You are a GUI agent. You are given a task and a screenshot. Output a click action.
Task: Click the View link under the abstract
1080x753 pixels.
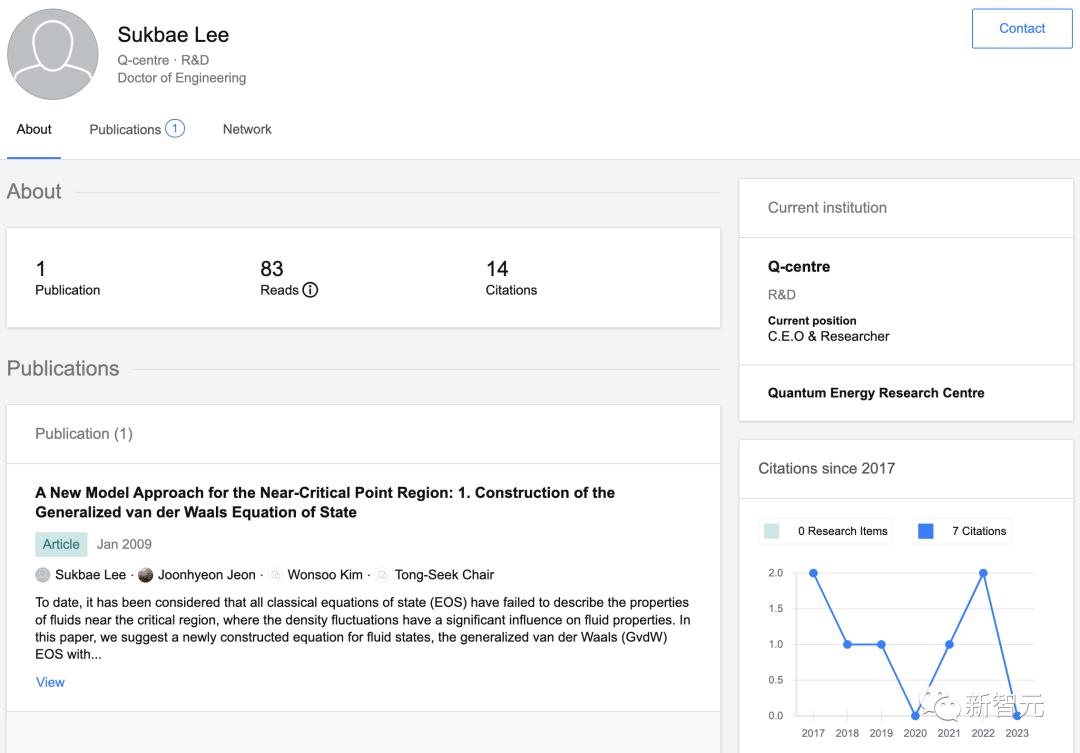50,682
